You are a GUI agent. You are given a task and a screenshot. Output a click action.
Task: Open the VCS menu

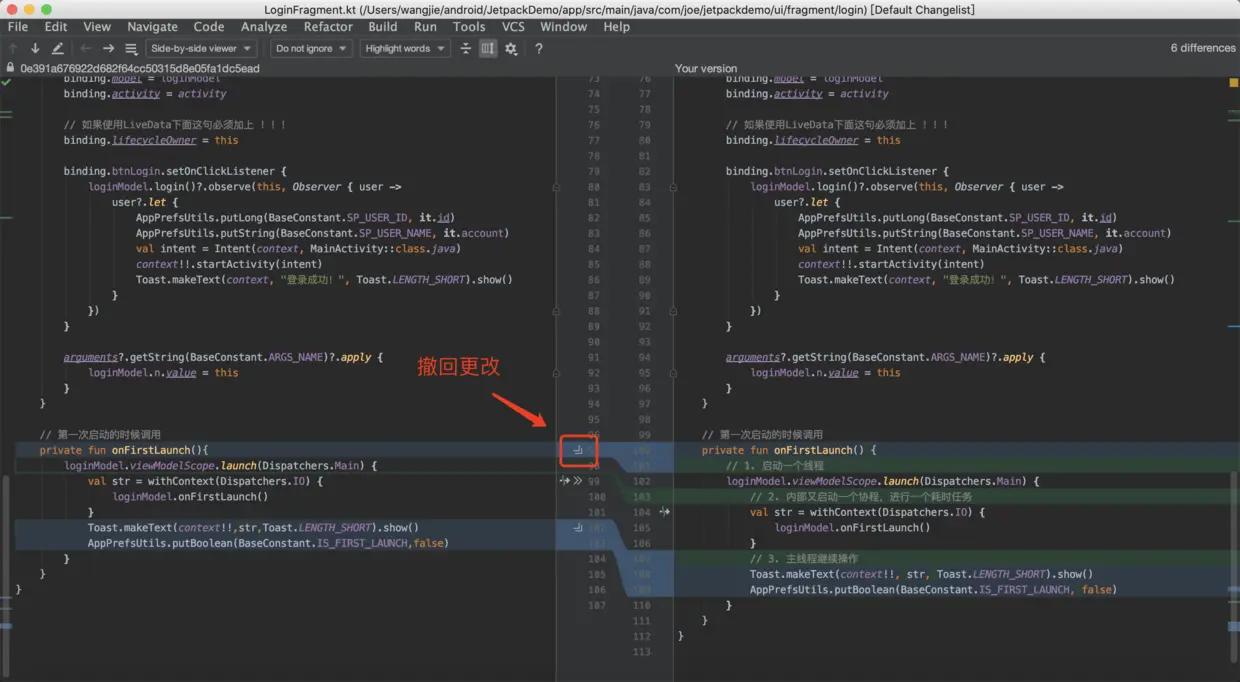coord(513,27)
